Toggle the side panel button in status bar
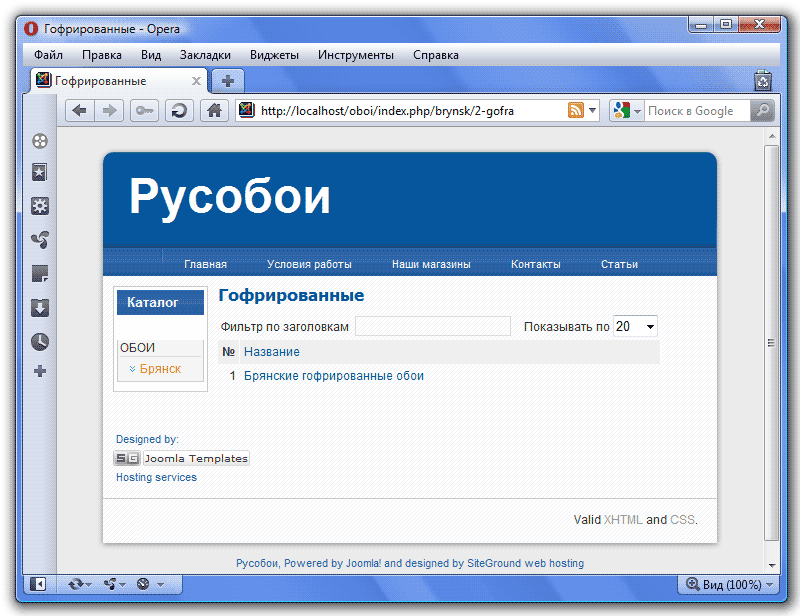This screenshot has height=616, width=800. 37,583
